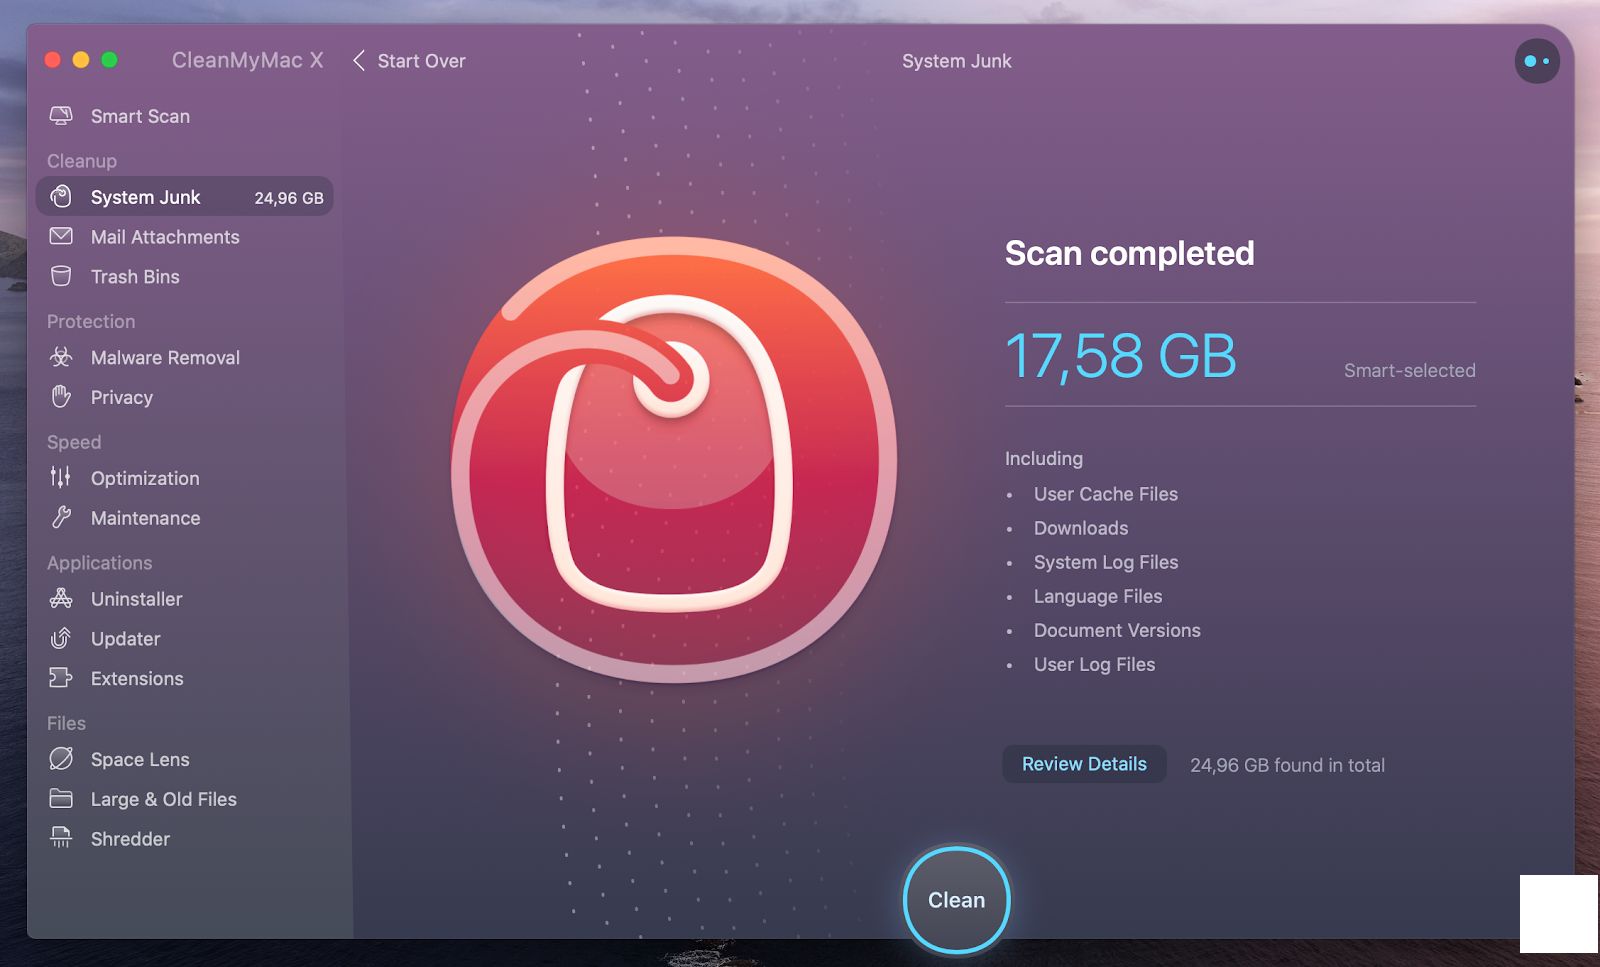Select System Junk in the sidebar
This screenshot has height=967, width=1600.
(x=185, y=197)
